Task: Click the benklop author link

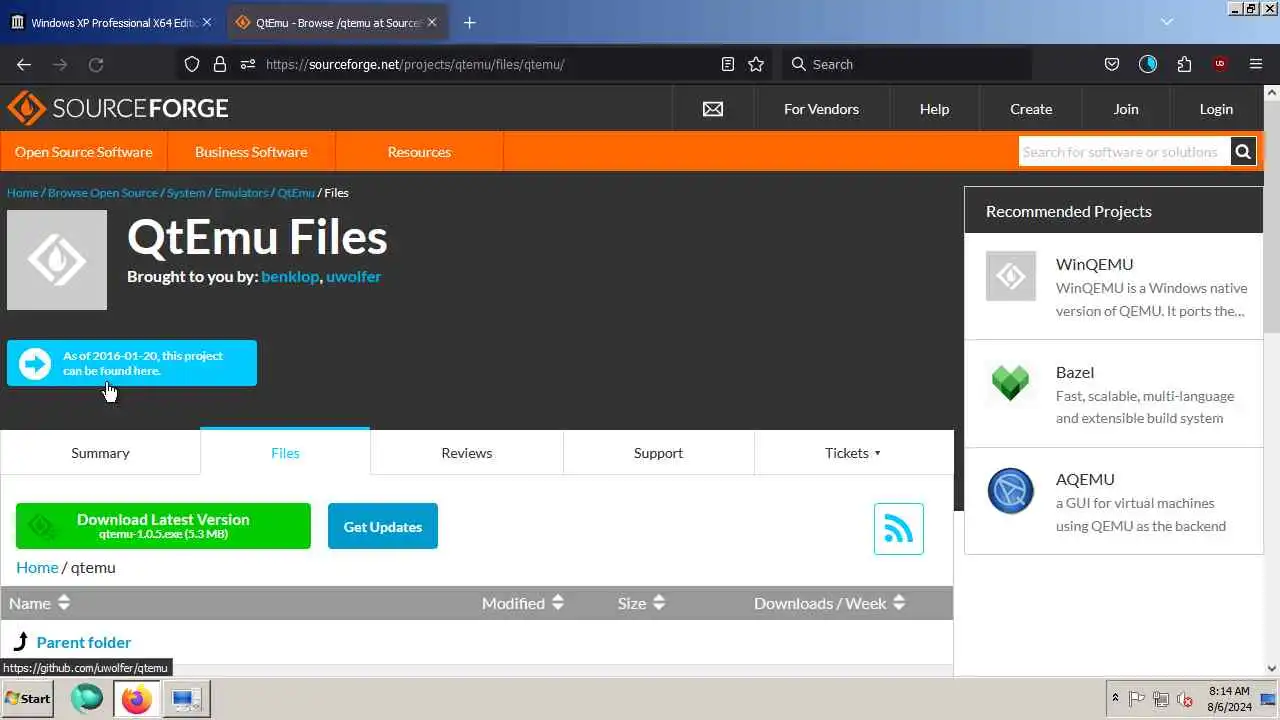Action: click(x=290, y=276)
